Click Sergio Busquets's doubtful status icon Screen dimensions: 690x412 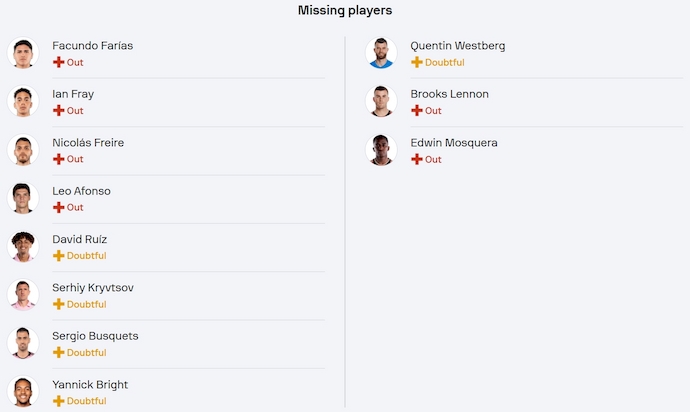click(58, 353)
